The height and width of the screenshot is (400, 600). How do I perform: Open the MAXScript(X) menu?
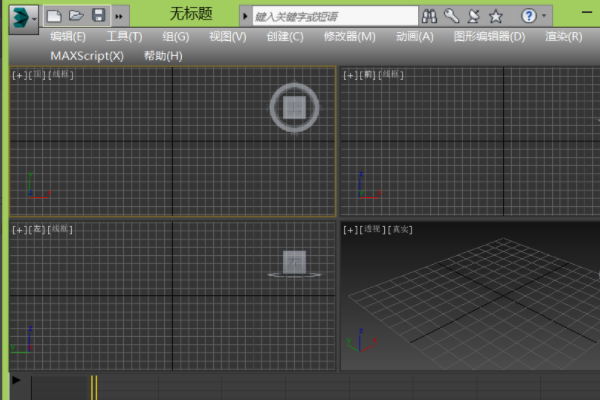click(87, 56)
